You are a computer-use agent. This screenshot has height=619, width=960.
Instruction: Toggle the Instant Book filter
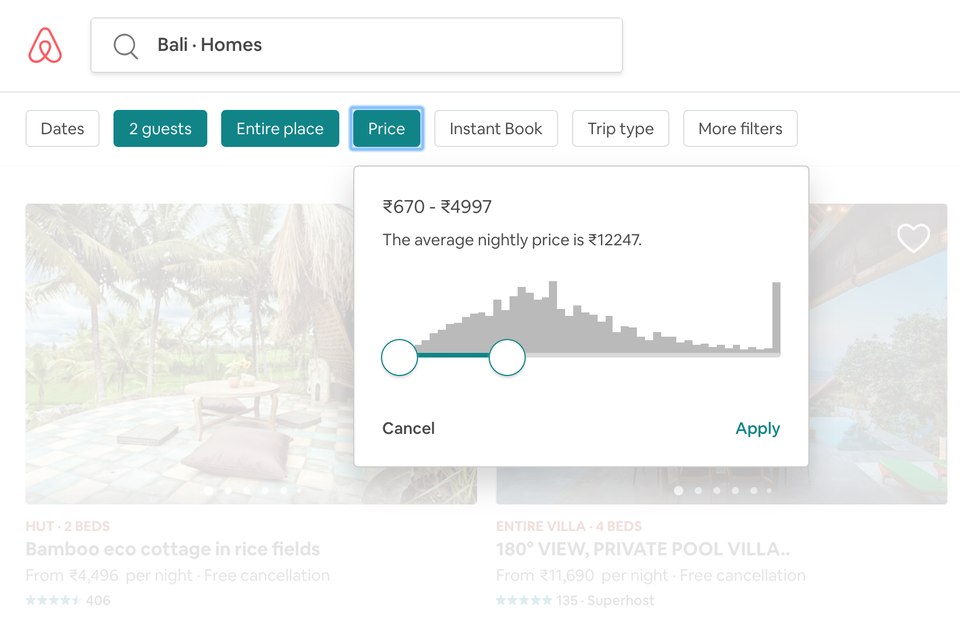(496, 129)
